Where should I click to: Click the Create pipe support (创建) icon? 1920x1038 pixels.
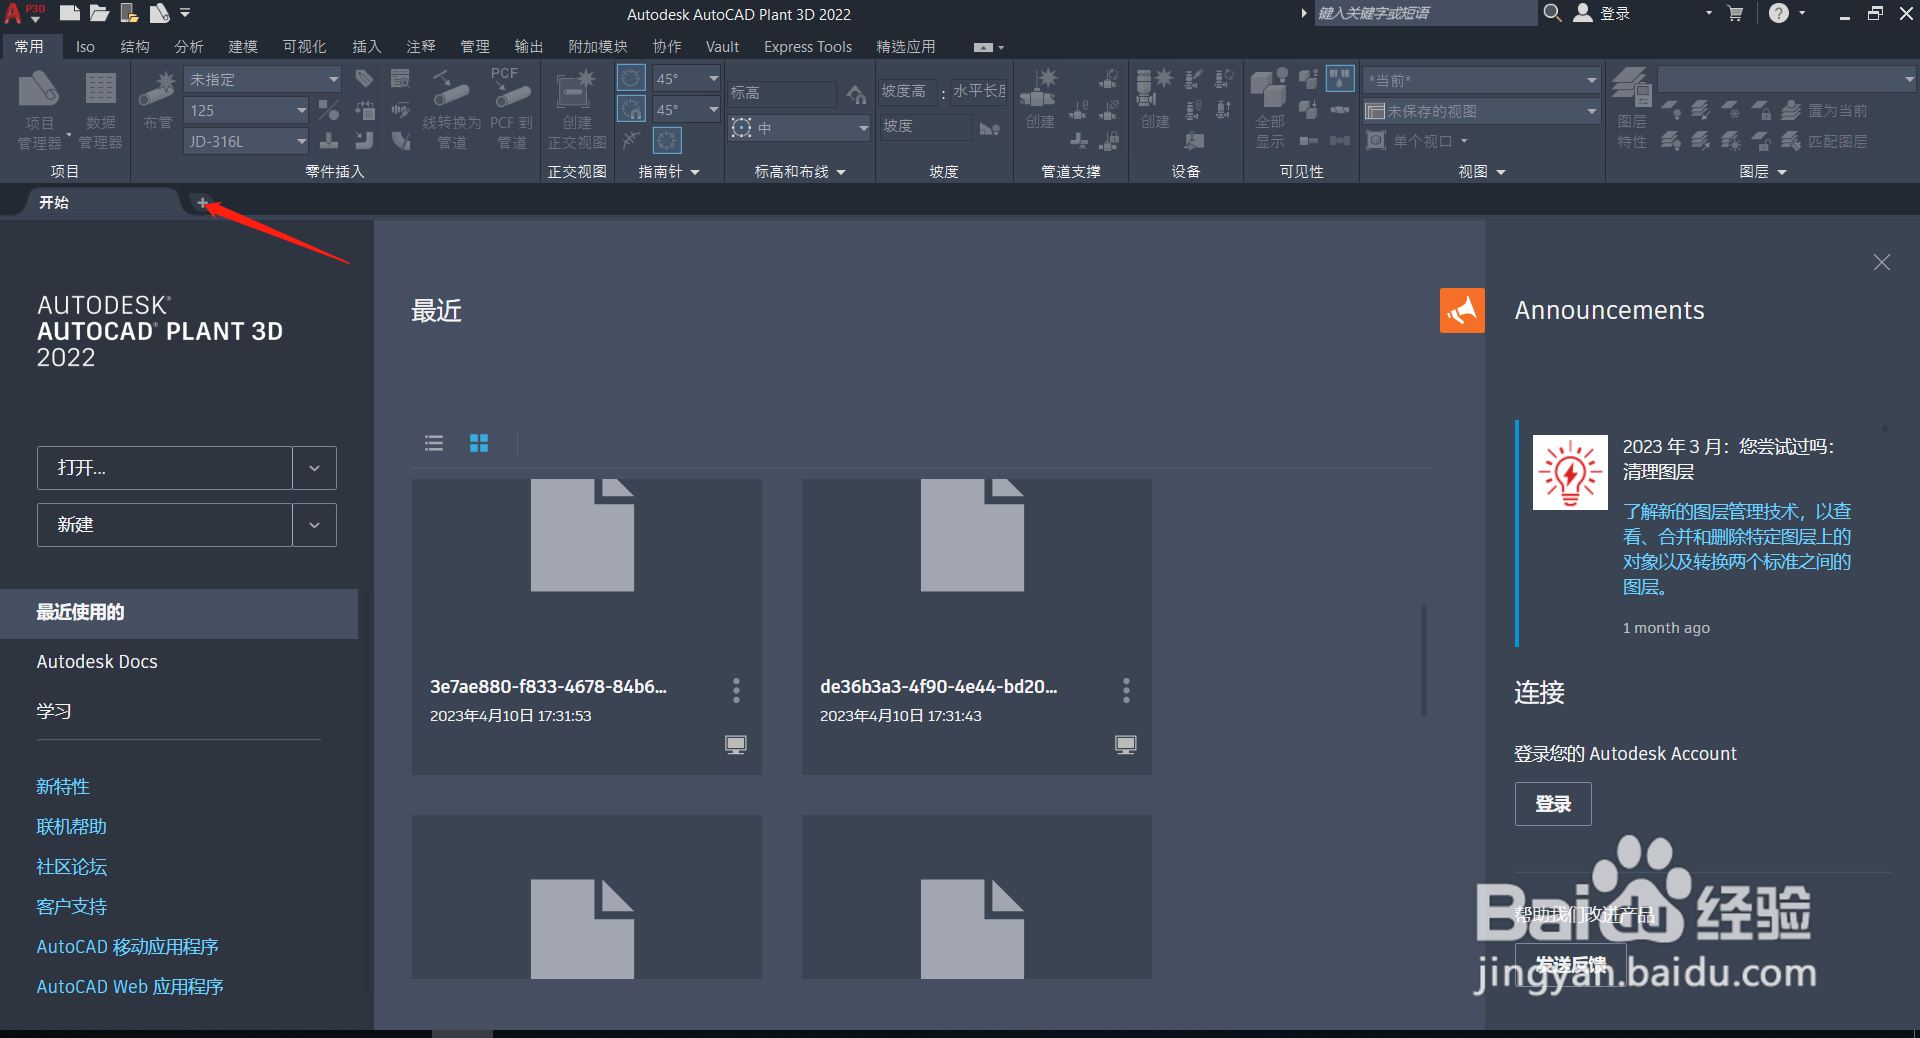(1039, 100)
